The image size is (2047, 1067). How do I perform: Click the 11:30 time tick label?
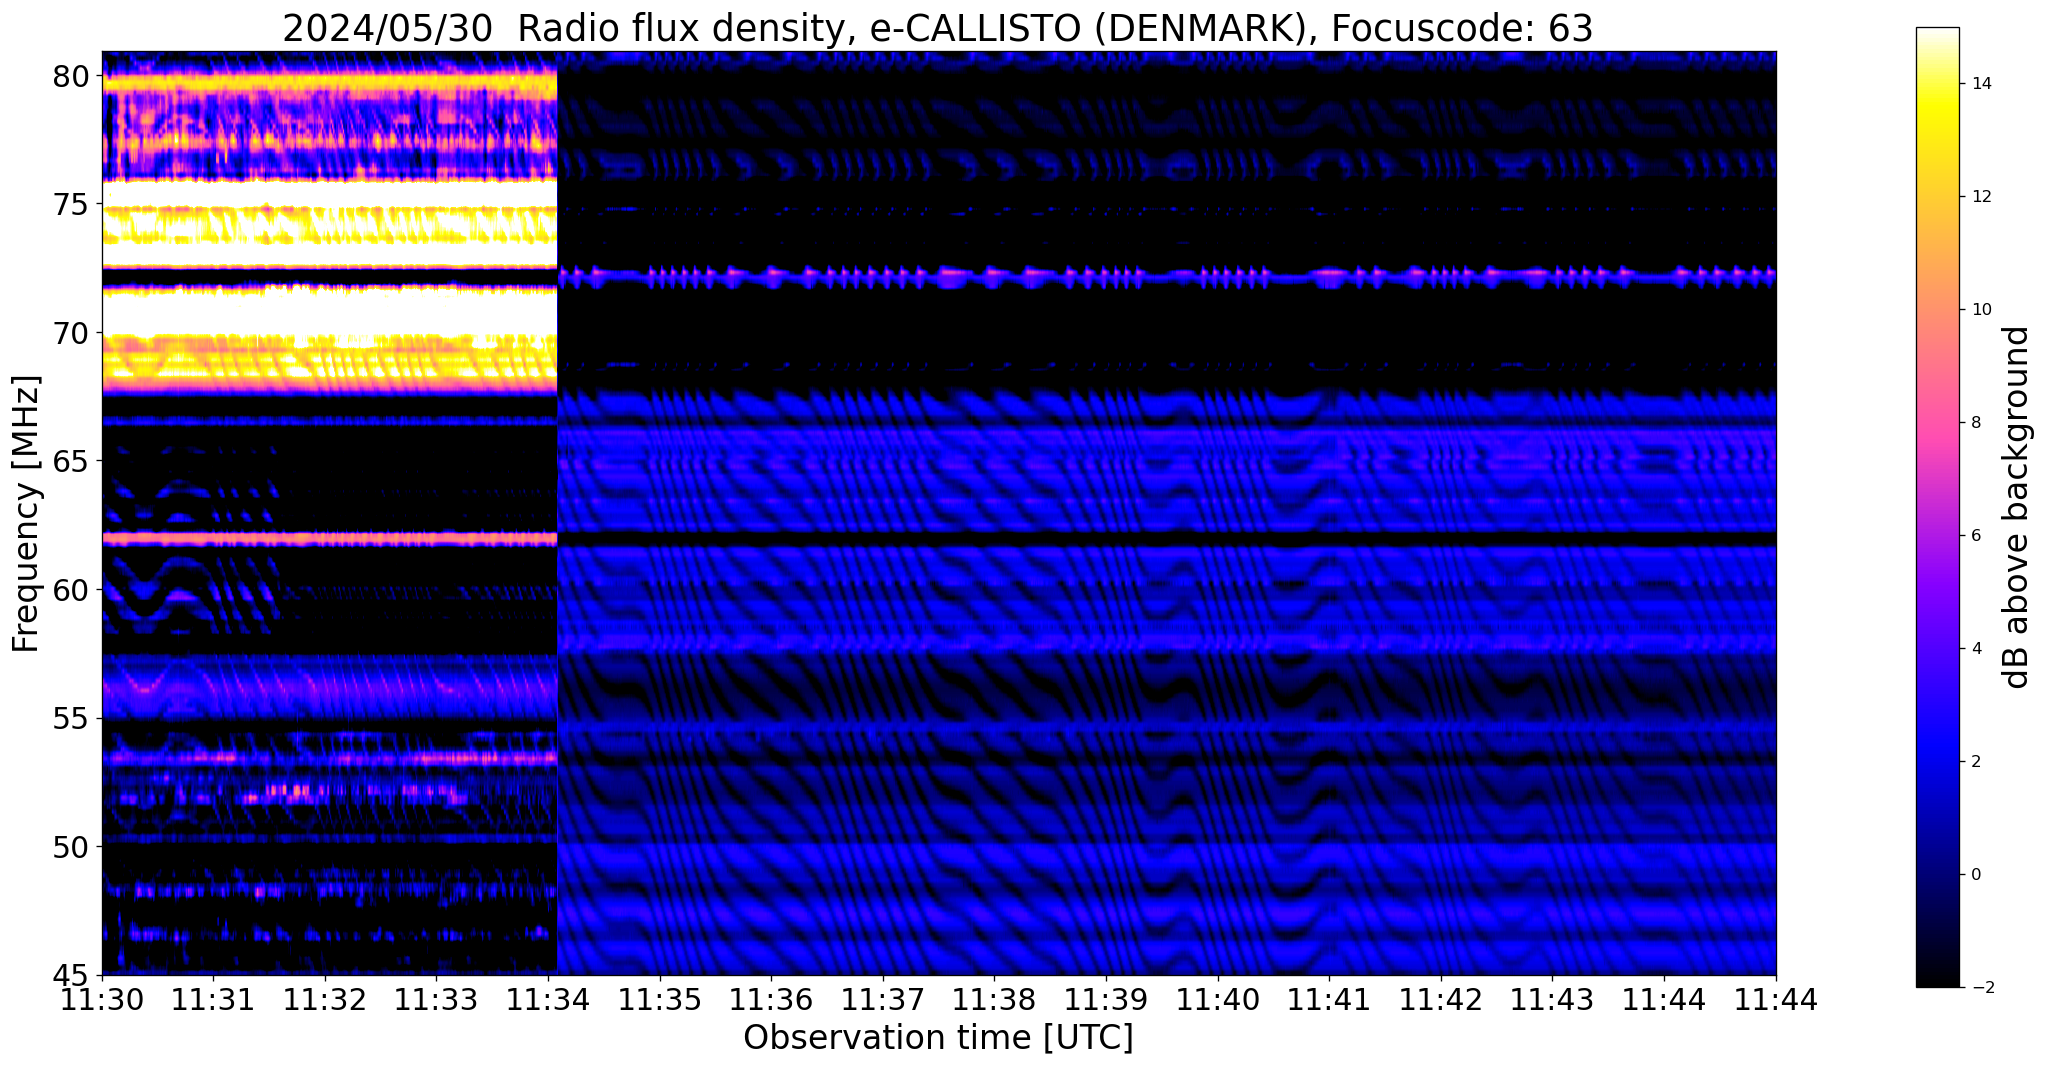pos(102,999)
